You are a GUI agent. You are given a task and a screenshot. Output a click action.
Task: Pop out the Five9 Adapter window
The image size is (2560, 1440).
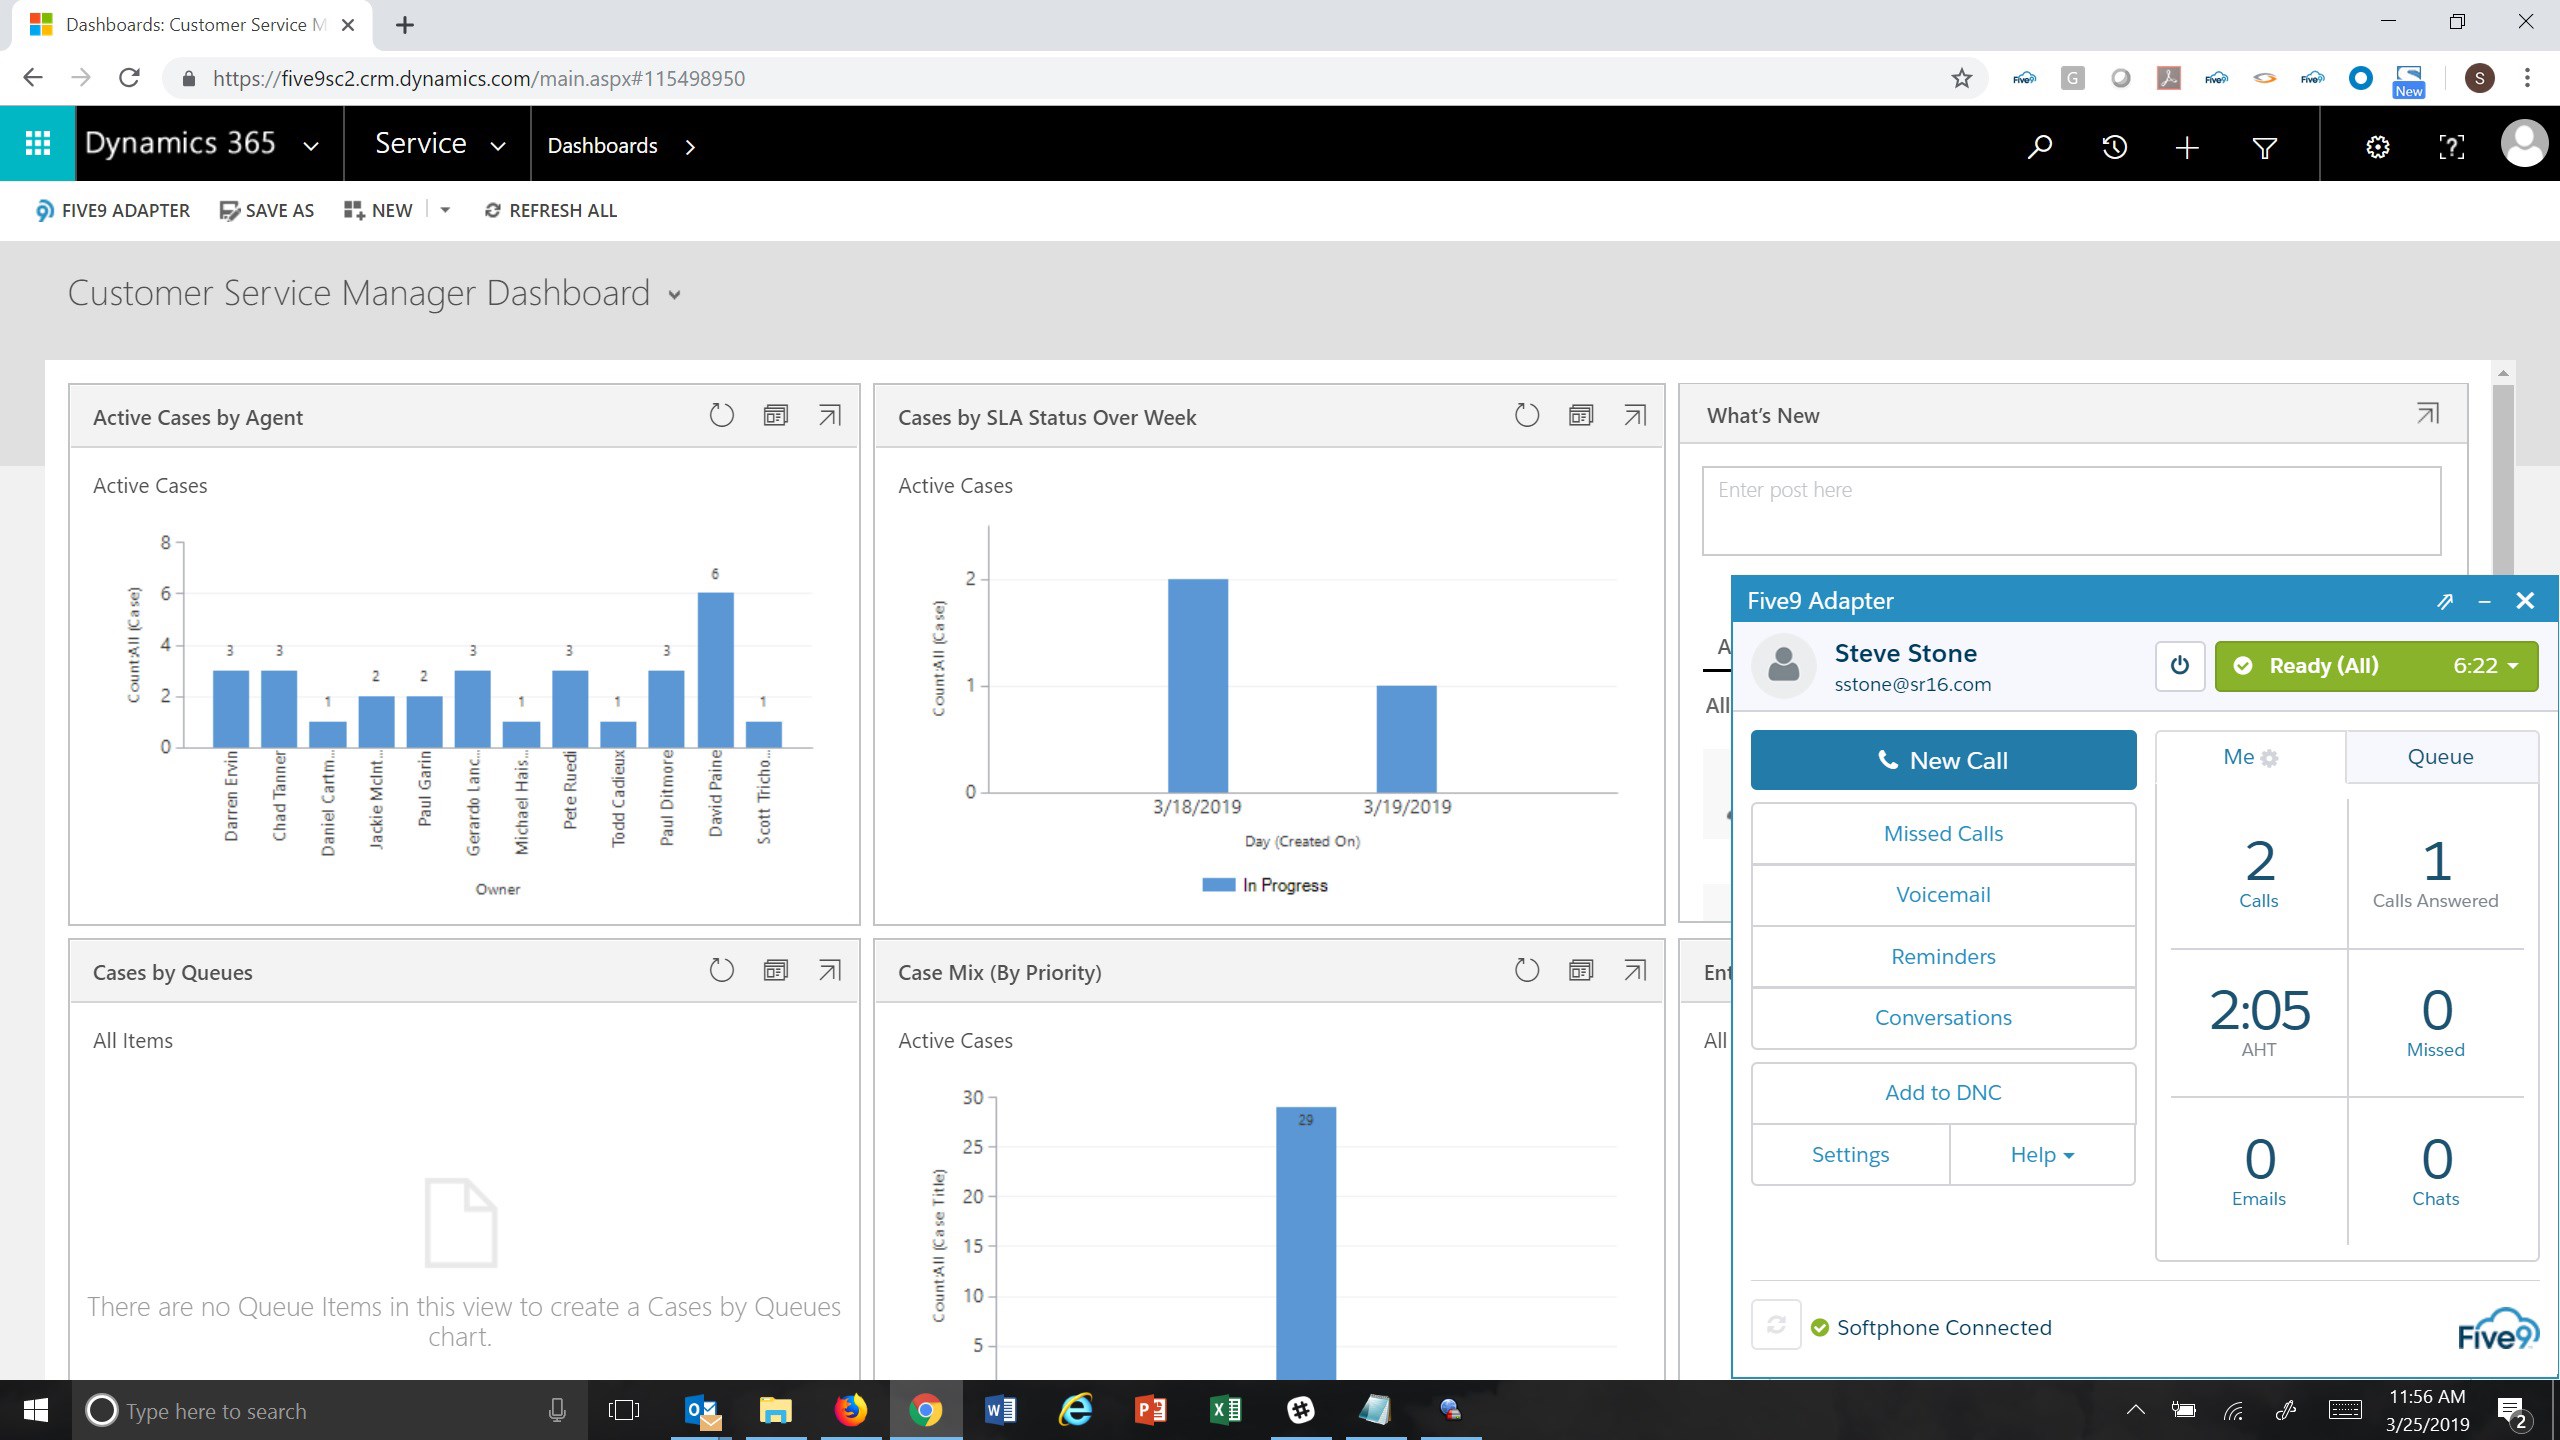(x=2444, y=601)
